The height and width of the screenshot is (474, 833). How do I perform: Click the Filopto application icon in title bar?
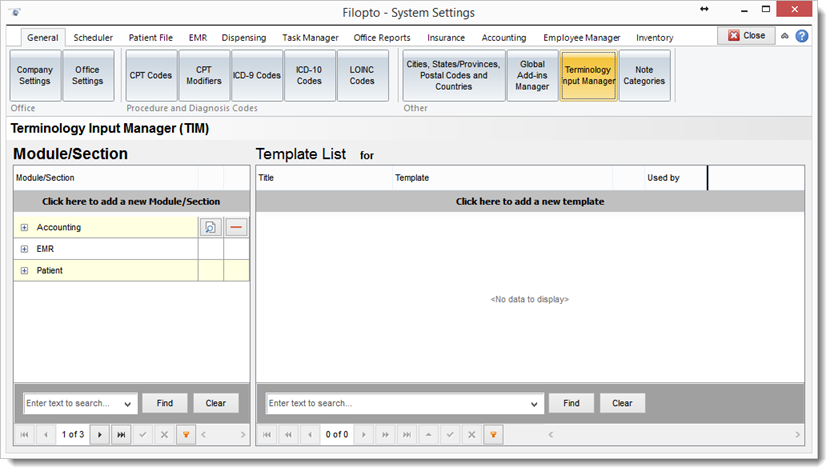coord(15,12)
